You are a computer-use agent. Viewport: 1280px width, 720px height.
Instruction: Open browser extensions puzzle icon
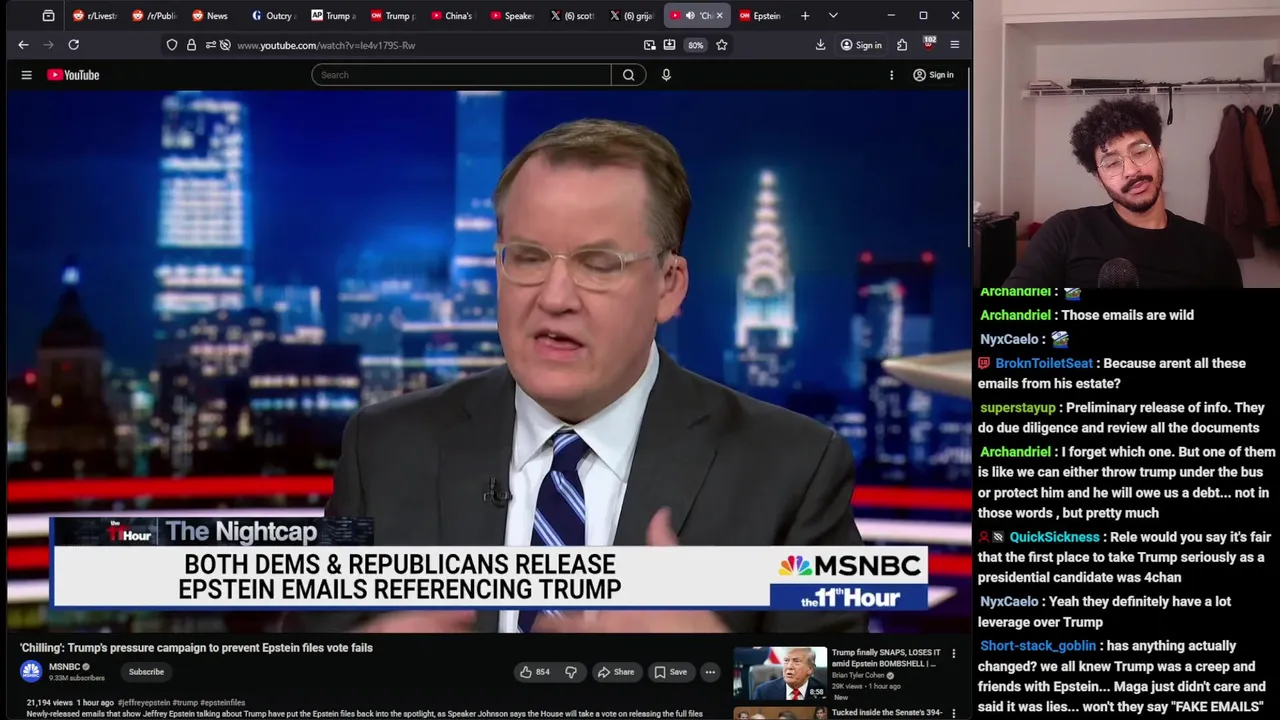coord(902,45)
